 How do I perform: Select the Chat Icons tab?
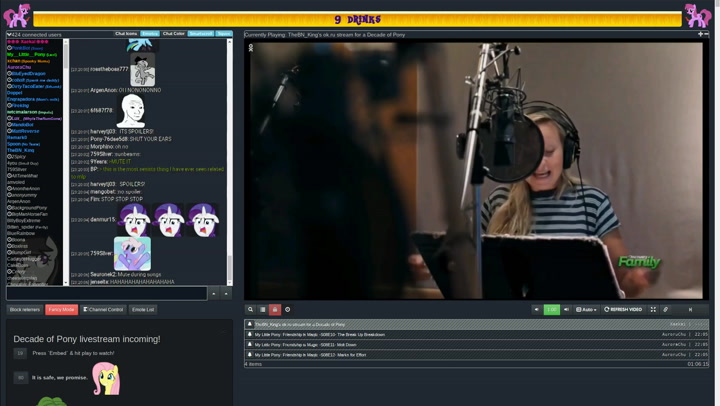point(126,34)
